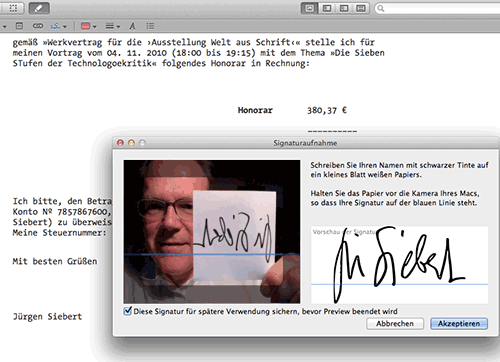Image resolution: width=500 pixels, height=362 pixels.
Task: Show the annotations list icon
Action: point(150,26)
